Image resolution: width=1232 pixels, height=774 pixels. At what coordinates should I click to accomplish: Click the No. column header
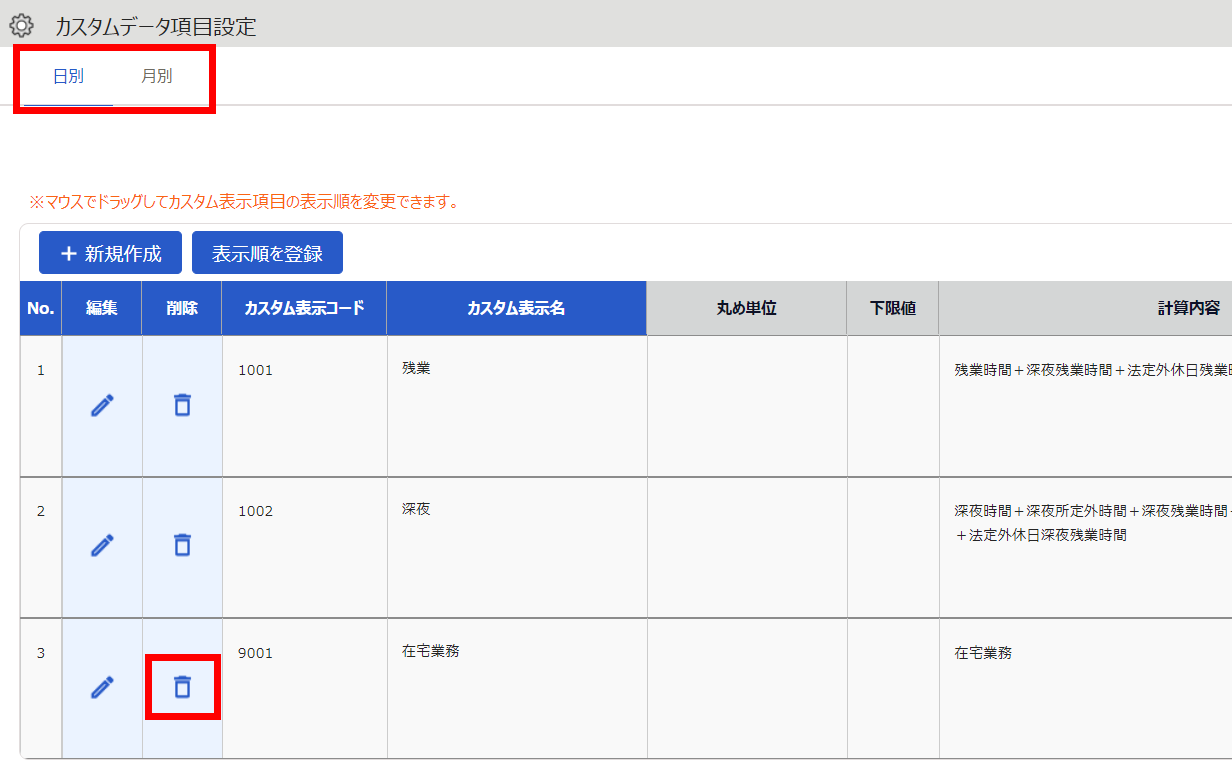point(41,308)
